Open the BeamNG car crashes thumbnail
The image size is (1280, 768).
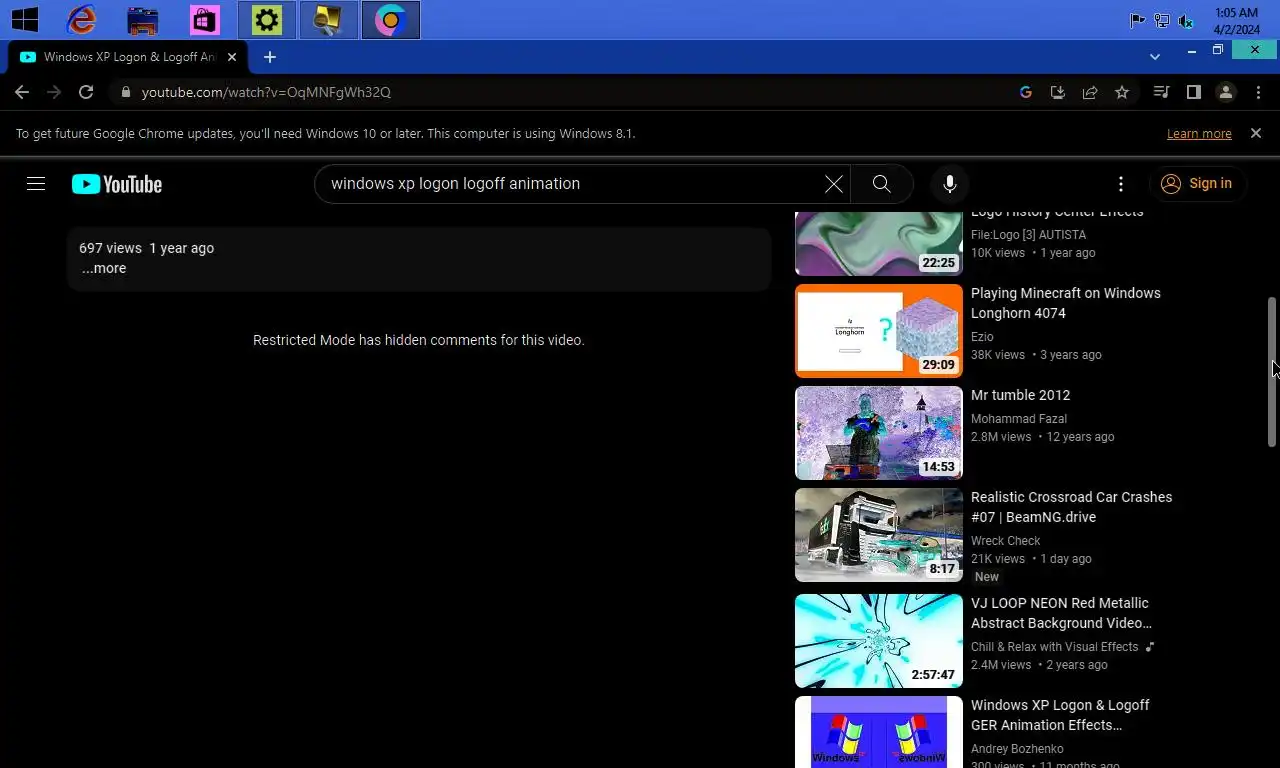(878, 535)
